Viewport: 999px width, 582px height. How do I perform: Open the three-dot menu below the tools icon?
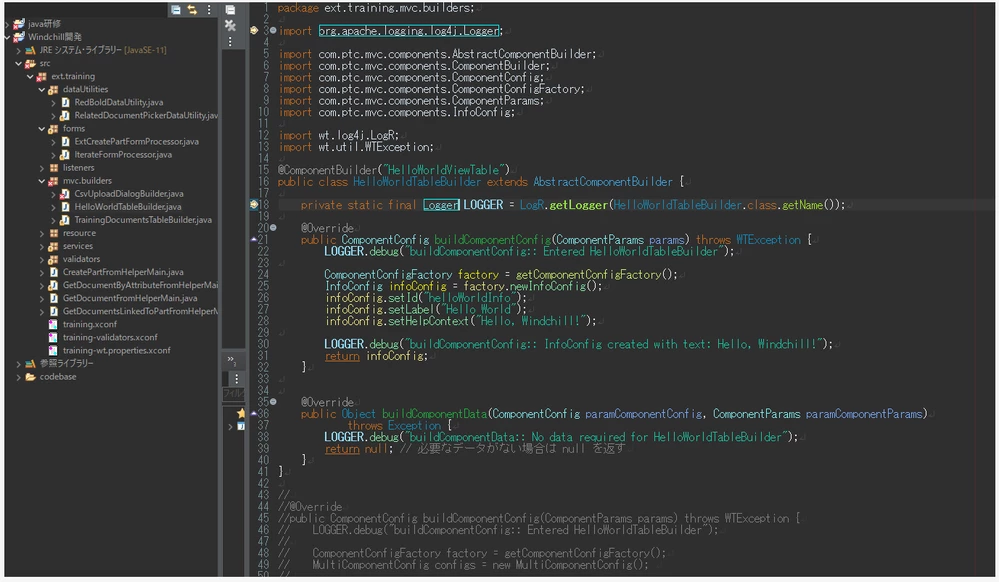(x=231, y=41)
